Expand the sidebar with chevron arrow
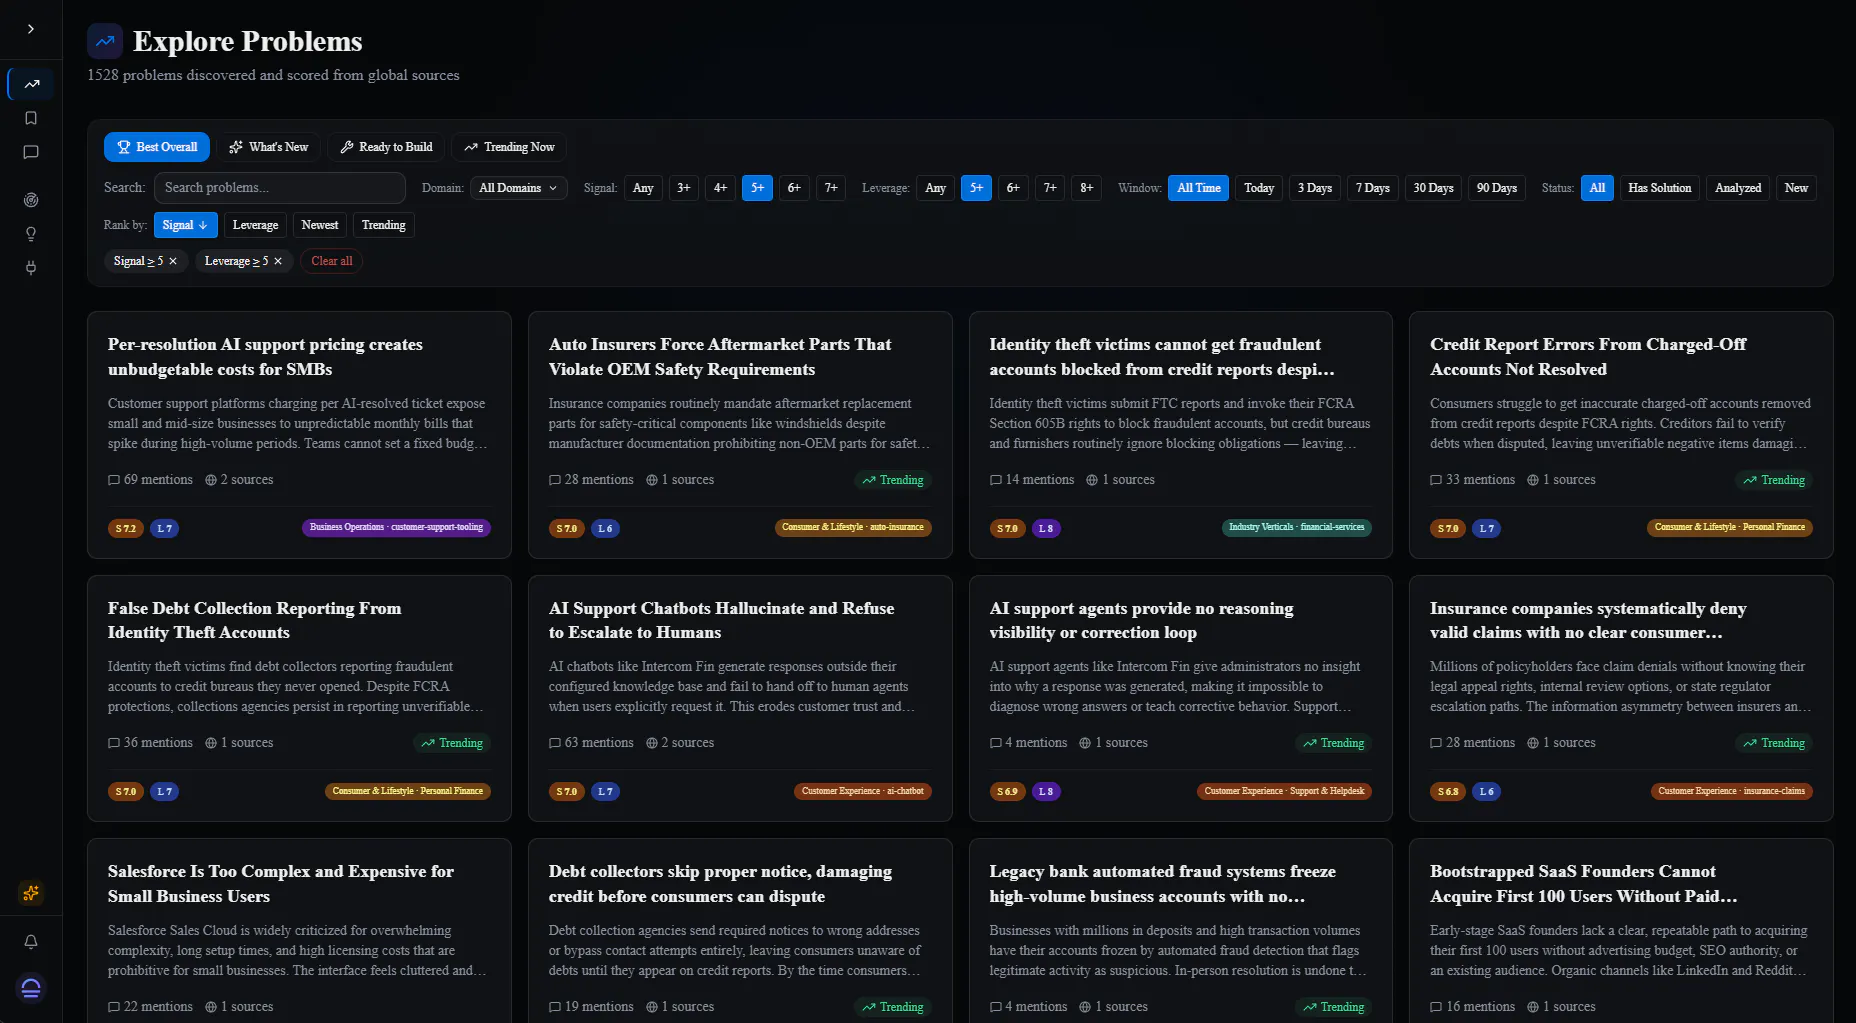The width and height of the screenshot is (1856, 1023). 31,29
